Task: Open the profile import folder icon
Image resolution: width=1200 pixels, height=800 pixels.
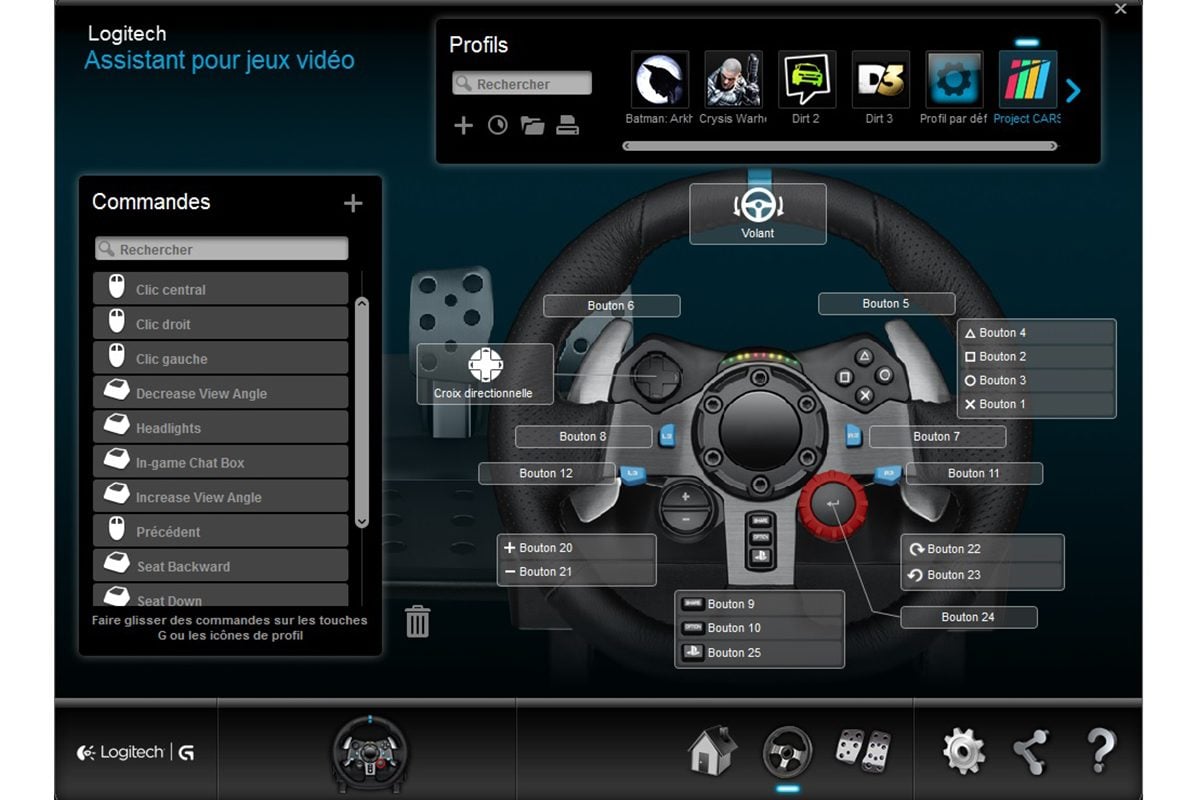Action: [532, 125]
